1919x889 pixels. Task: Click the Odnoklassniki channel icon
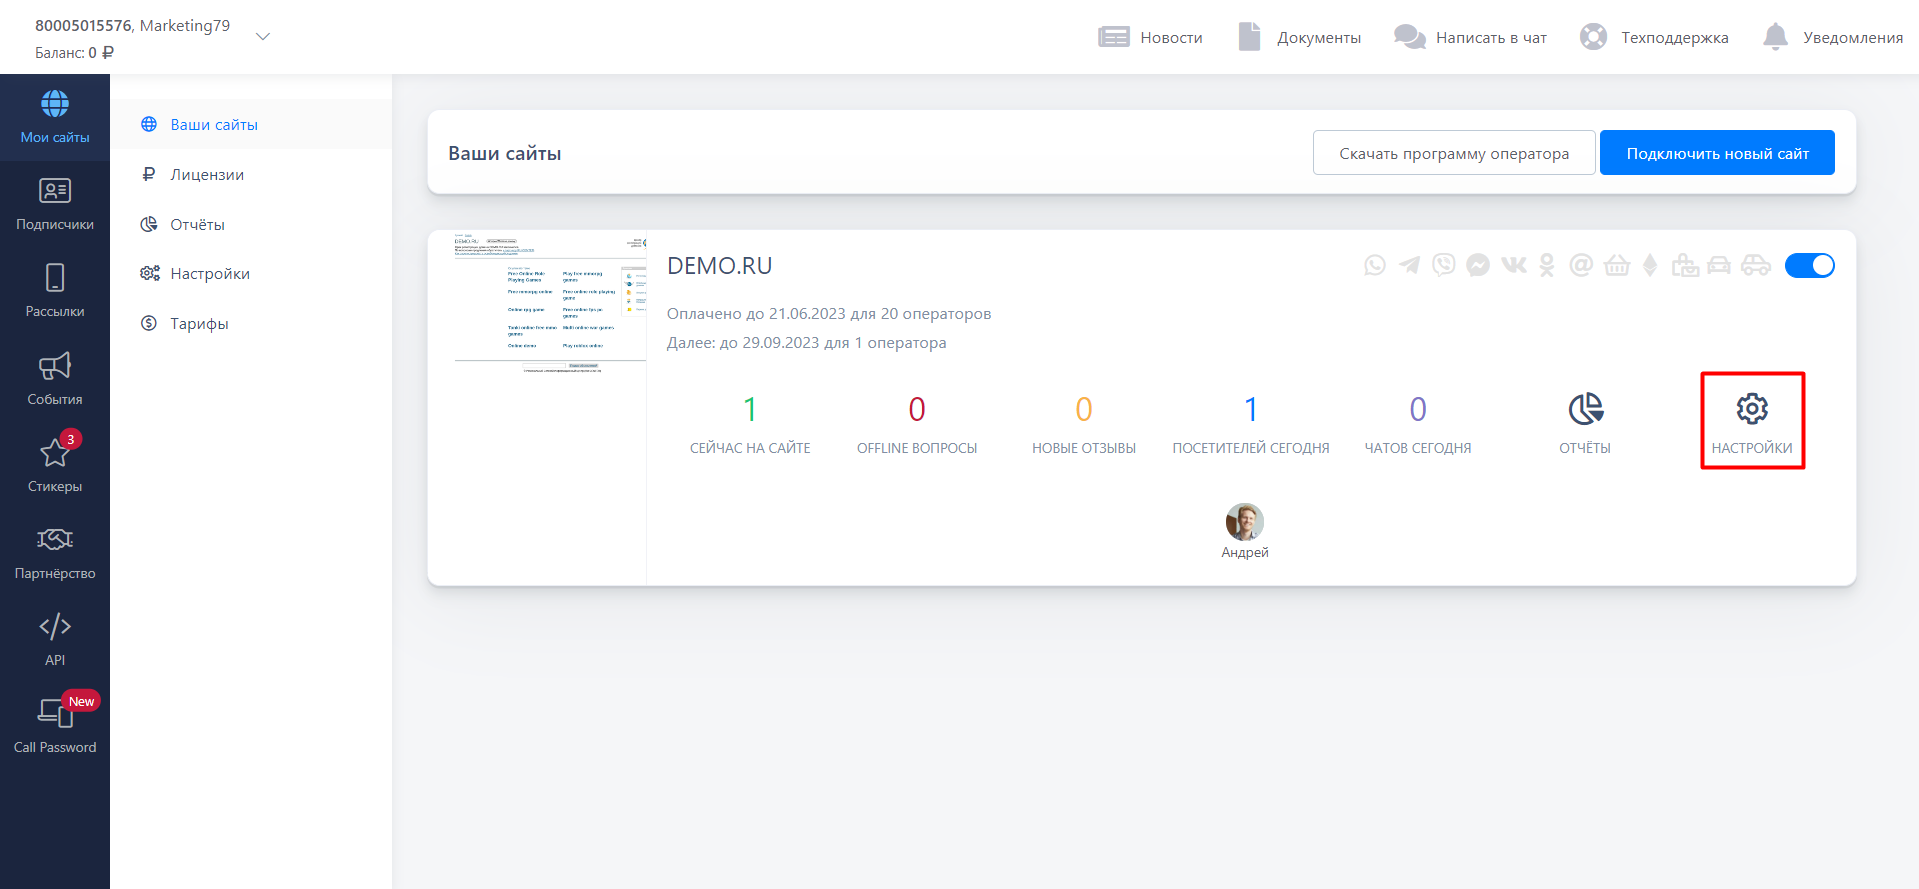pyautogui.click(x=1547, y=265)
